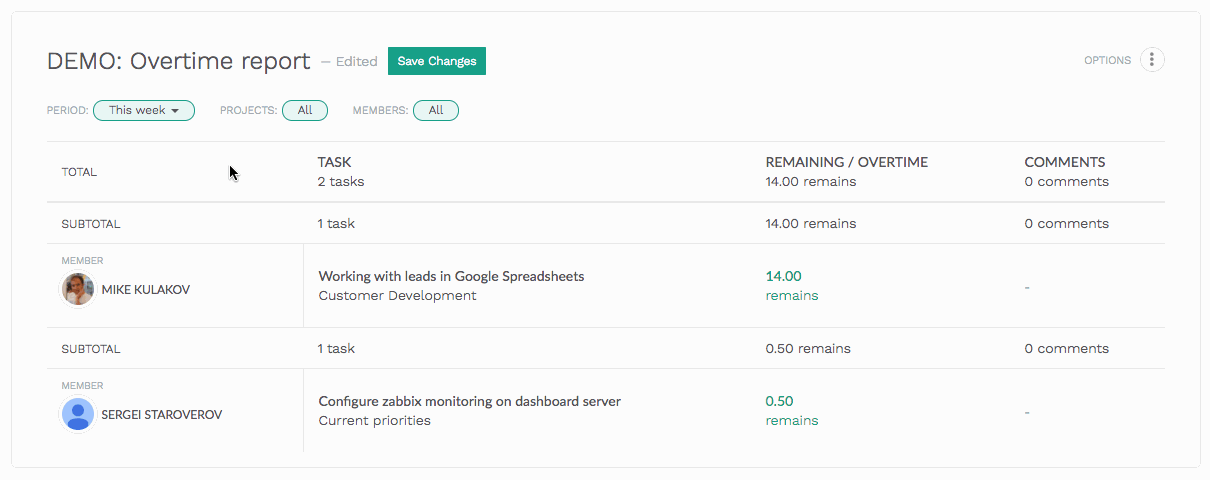Click the COMMENTS column header
Viewport: 1210px width, 480px height.
click(1064, 162)
